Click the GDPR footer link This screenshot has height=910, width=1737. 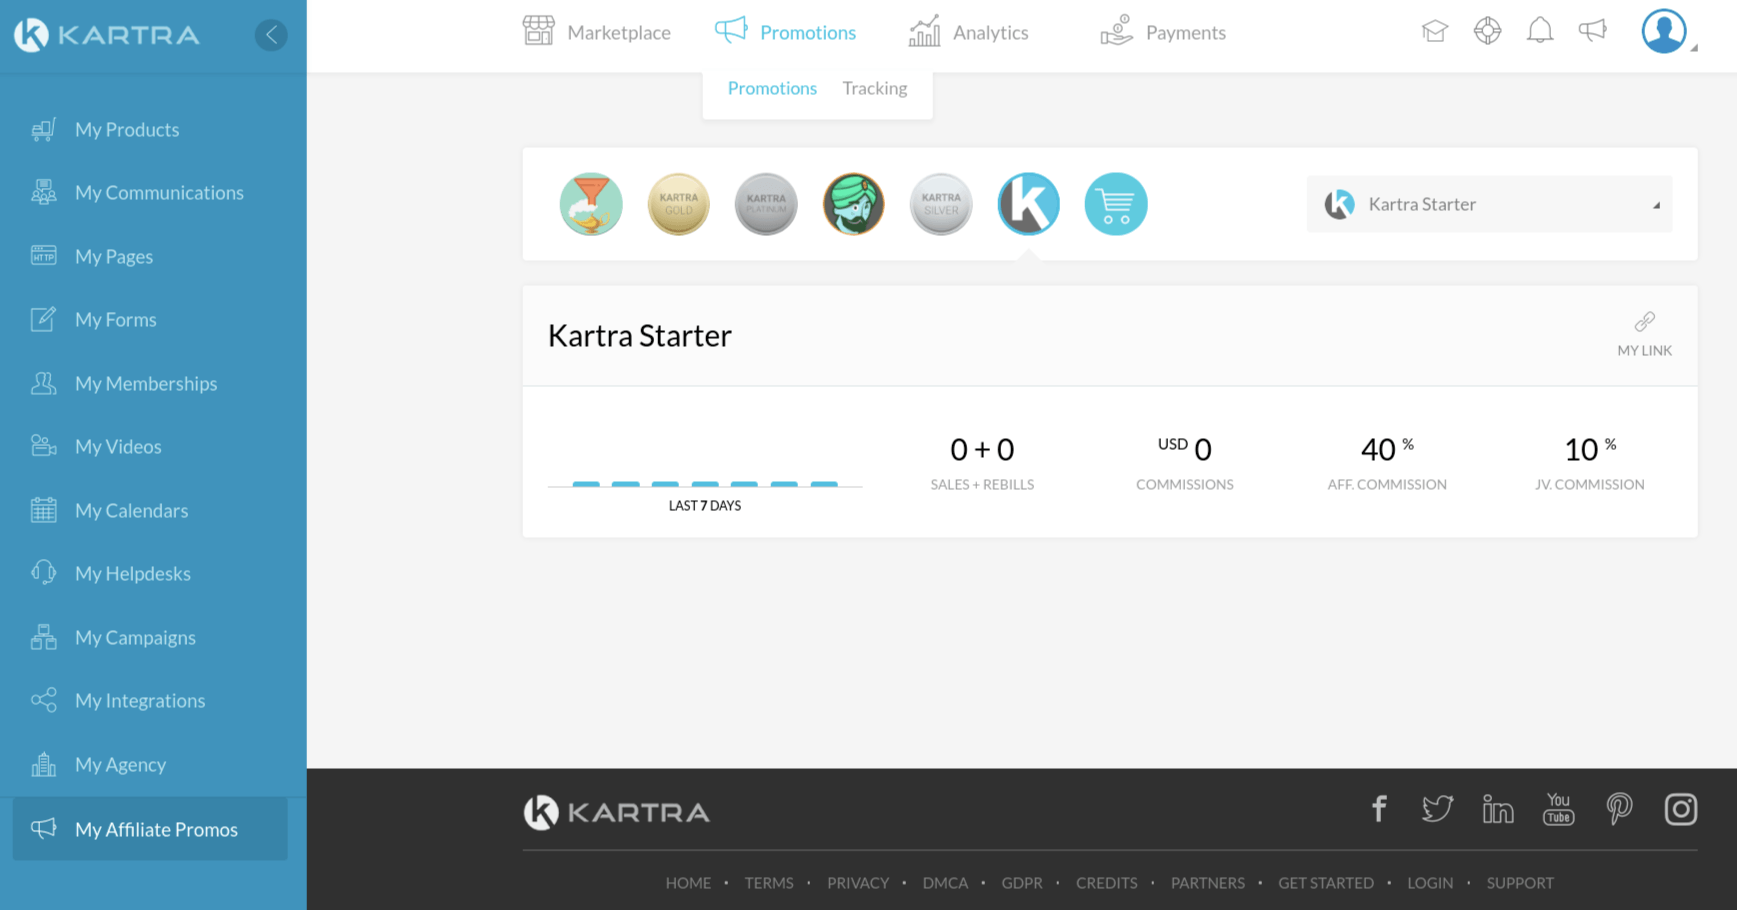tap(1022, 883)
